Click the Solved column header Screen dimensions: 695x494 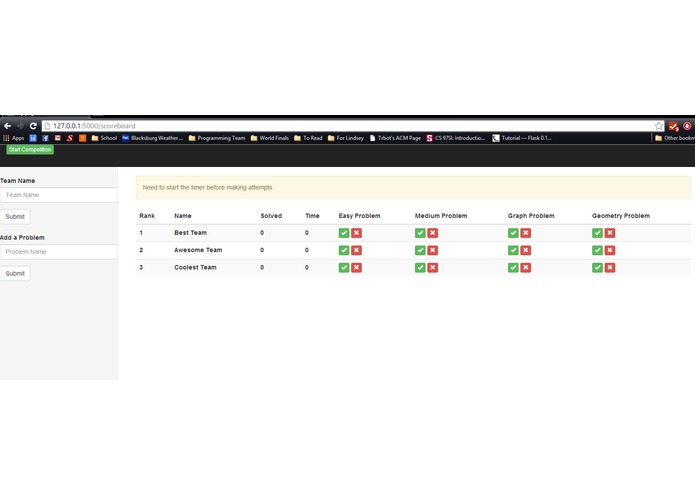point(271,216)
